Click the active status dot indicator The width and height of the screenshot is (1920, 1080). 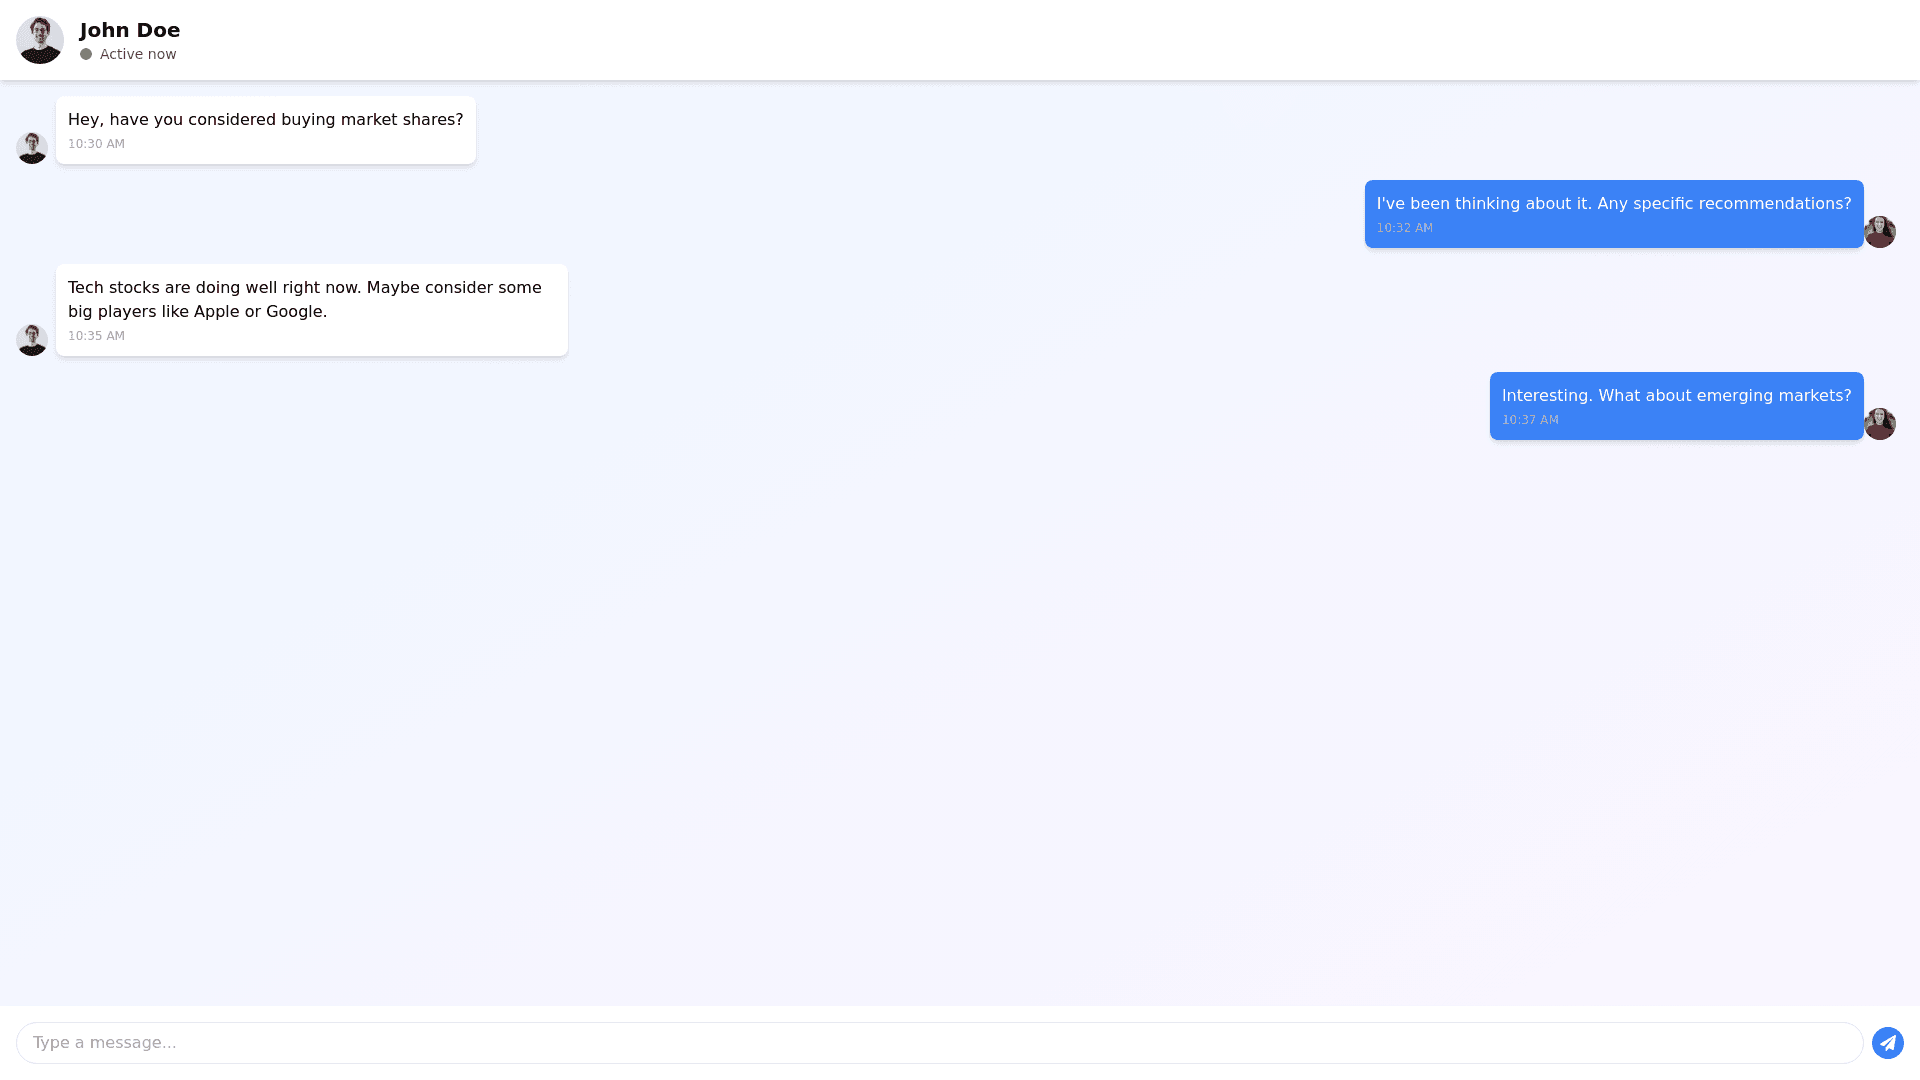point(86,54)
